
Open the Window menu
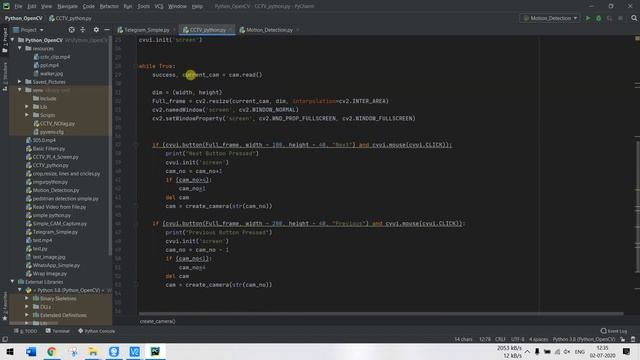point(177,7)
